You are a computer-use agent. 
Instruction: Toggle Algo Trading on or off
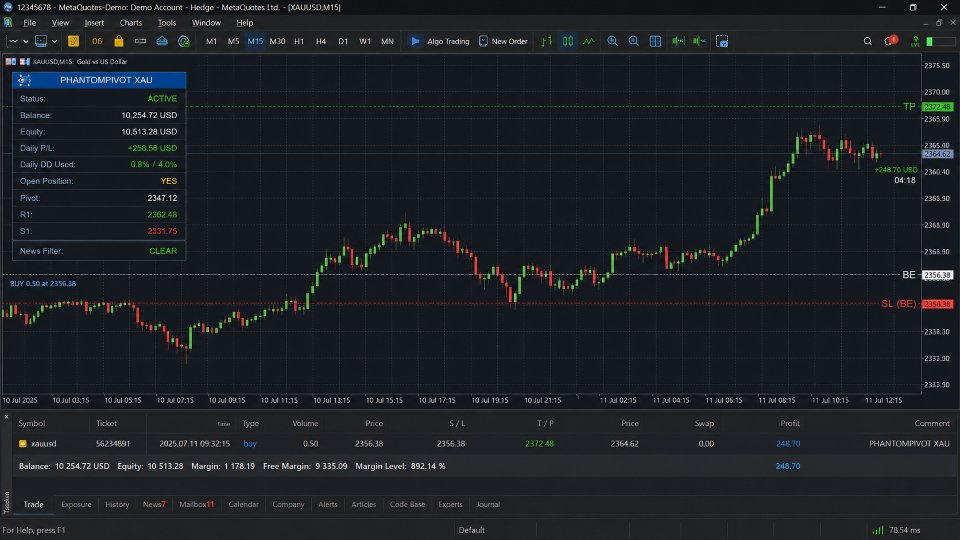pyautogui.click(x=440, y=41)
